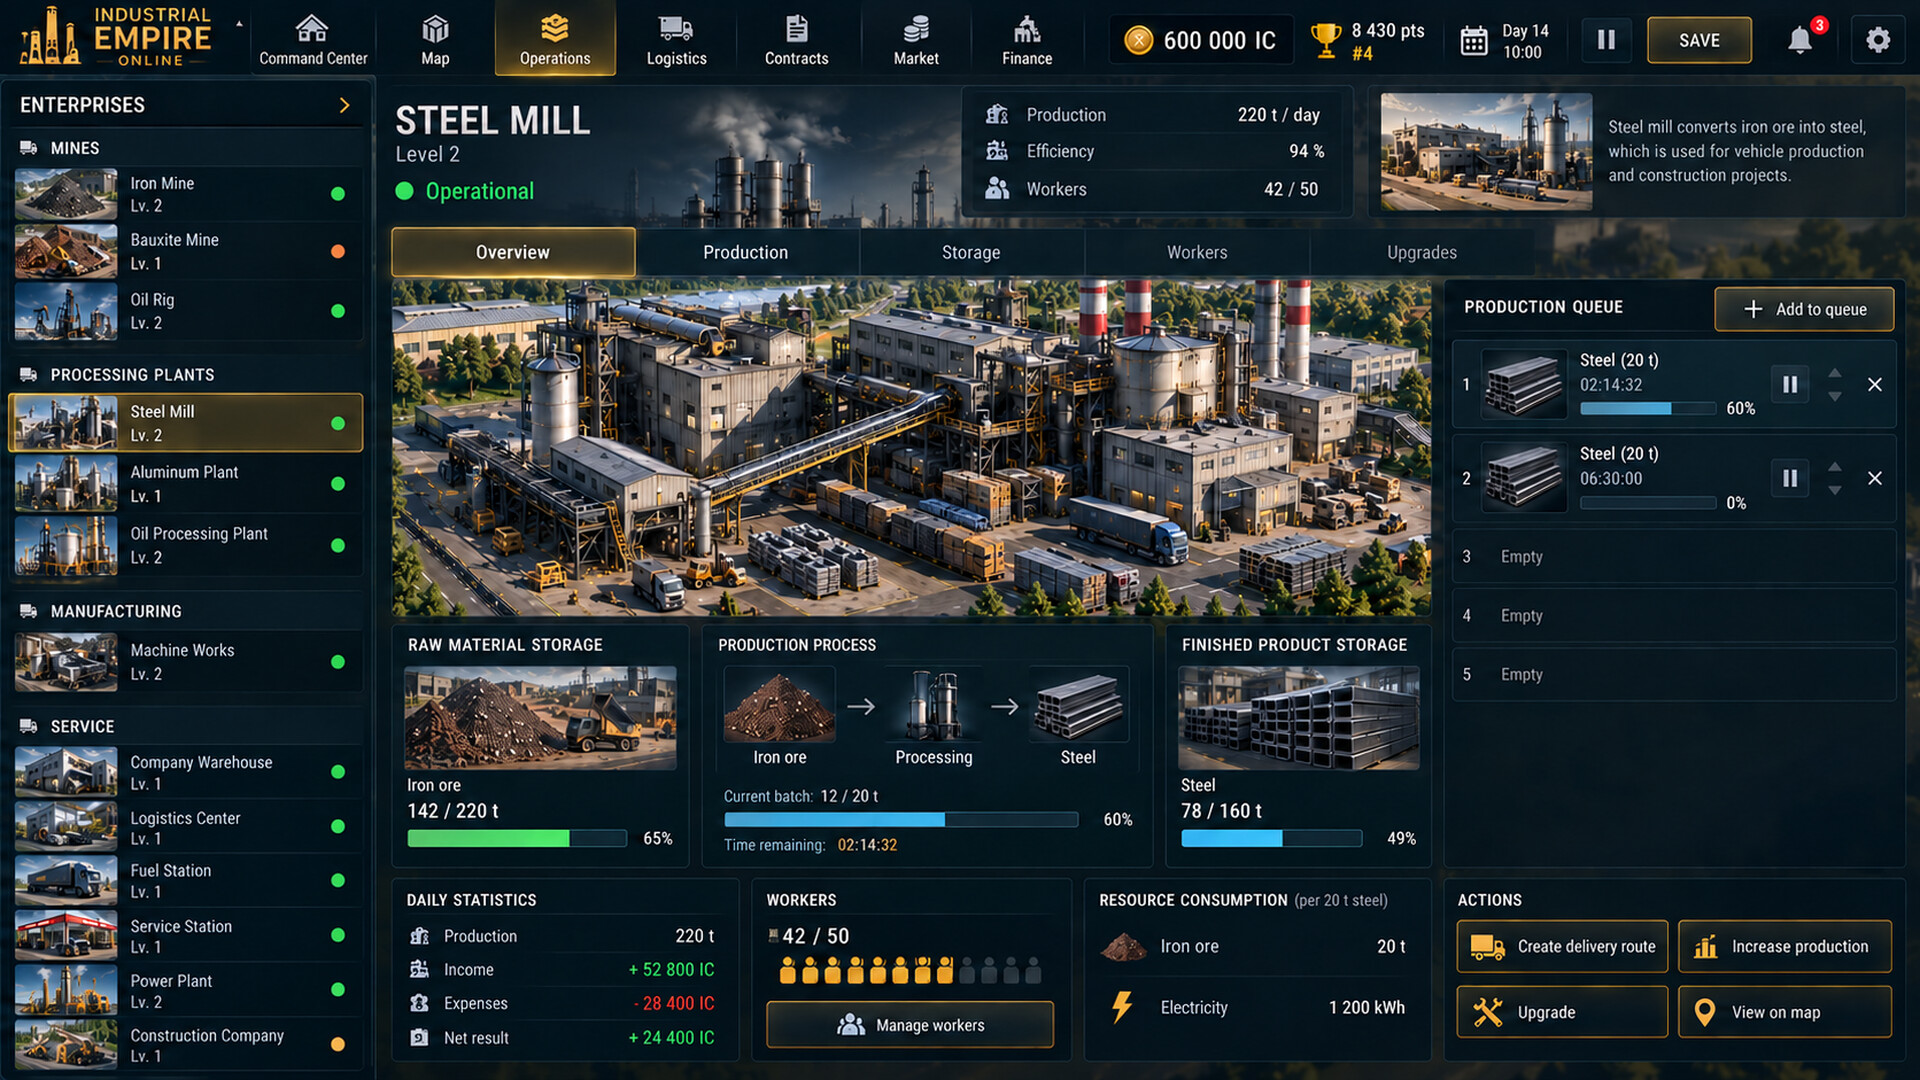
Task: Open settings gear
Action: (1878, 40)
